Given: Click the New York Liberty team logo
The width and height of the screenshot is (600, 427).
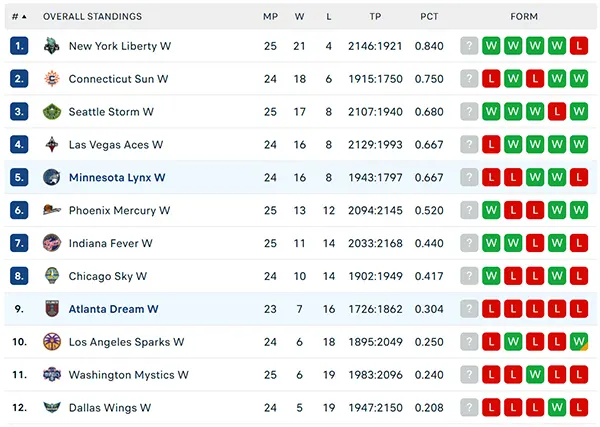Looking at the screenshot, I should point(52,46).
